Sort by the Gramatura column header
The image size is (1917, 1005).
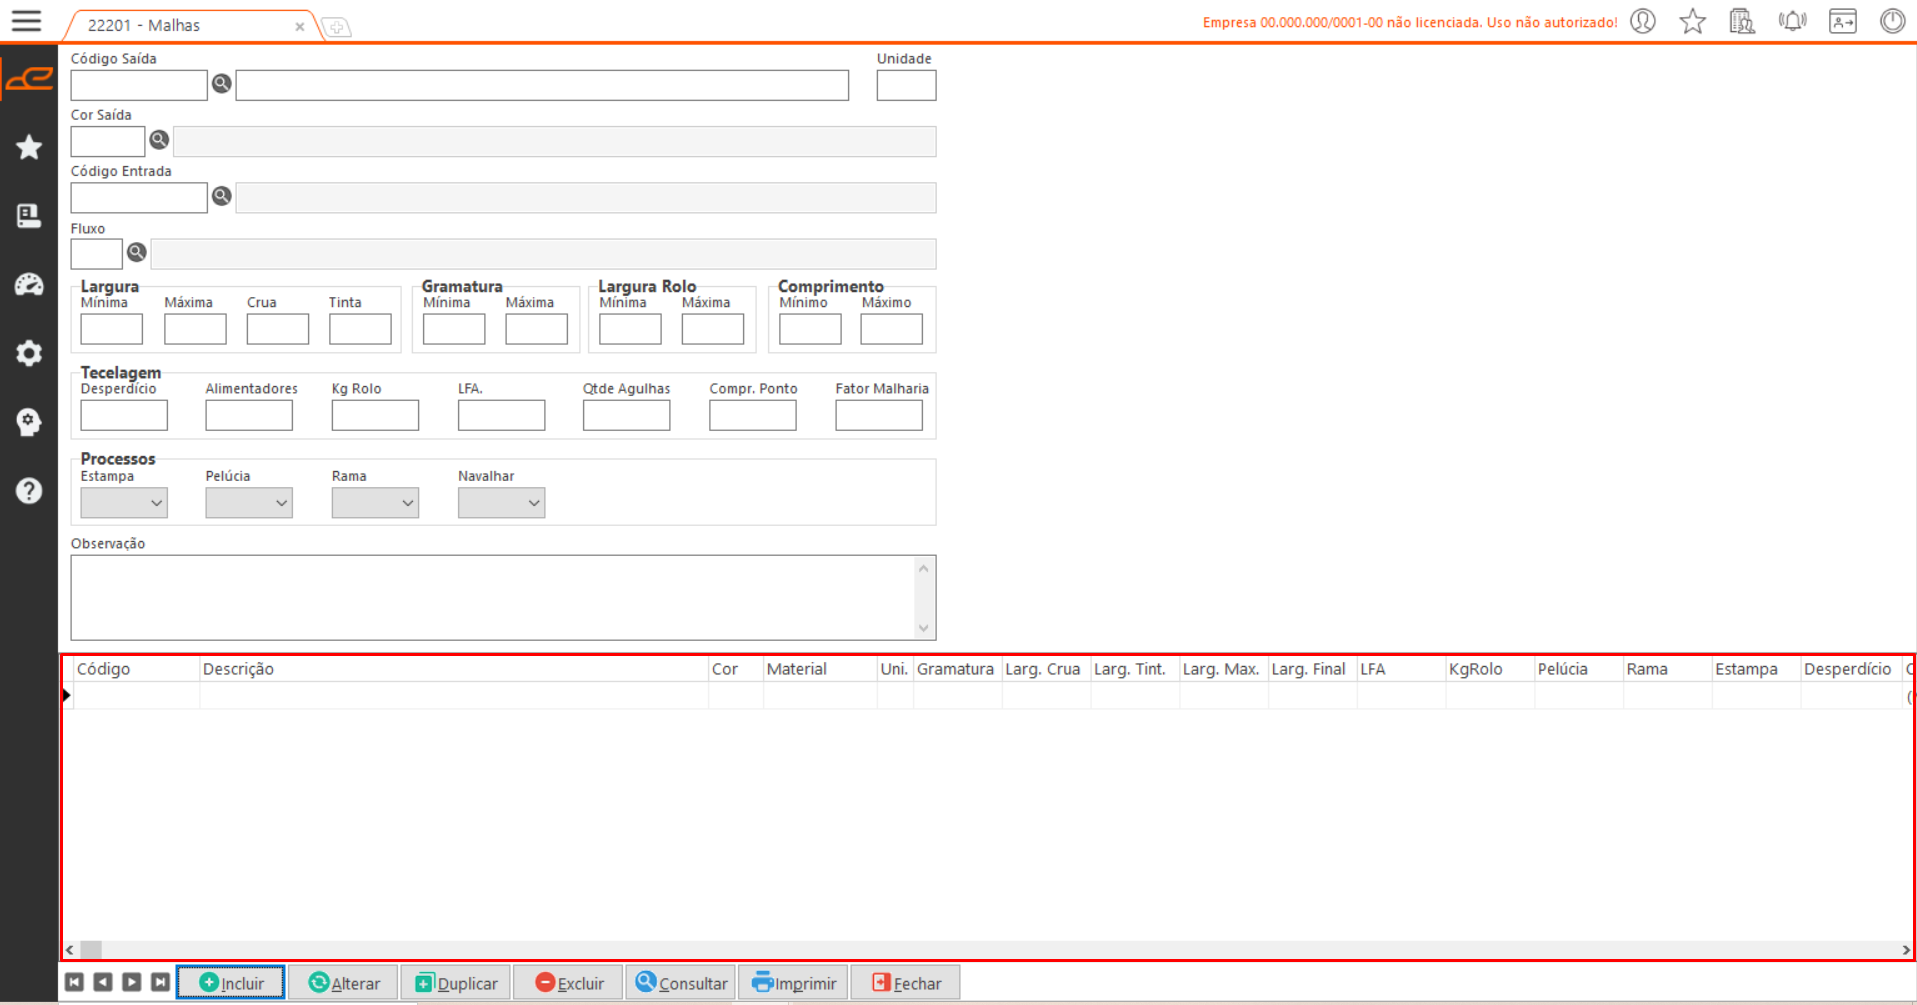955,669
